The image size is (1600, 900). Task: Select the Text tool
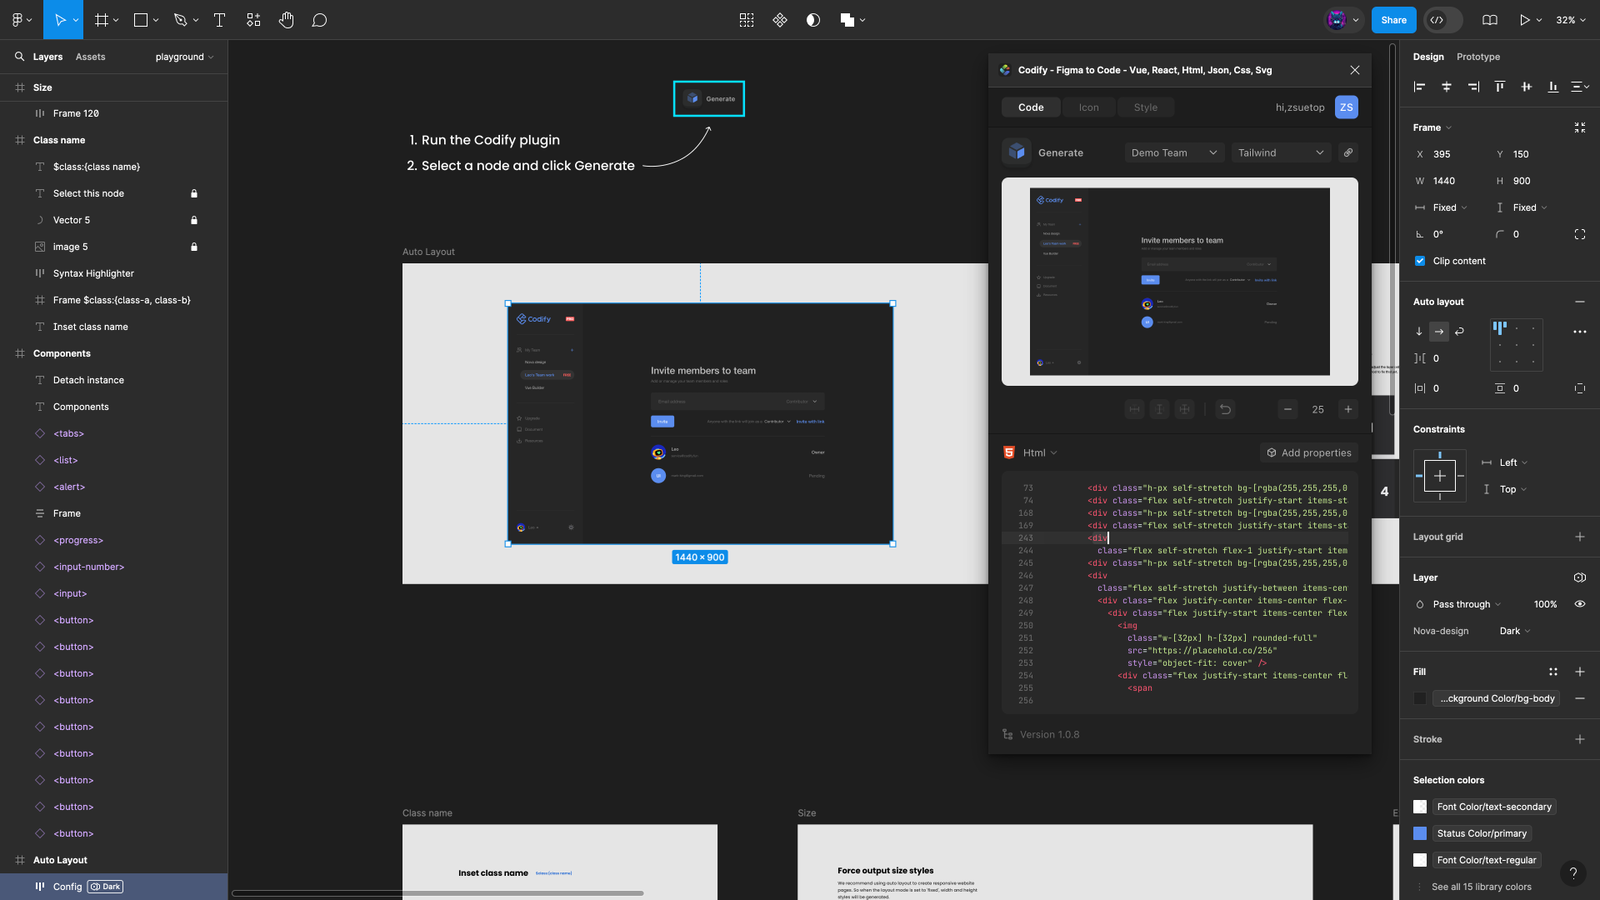click(220, 20)
